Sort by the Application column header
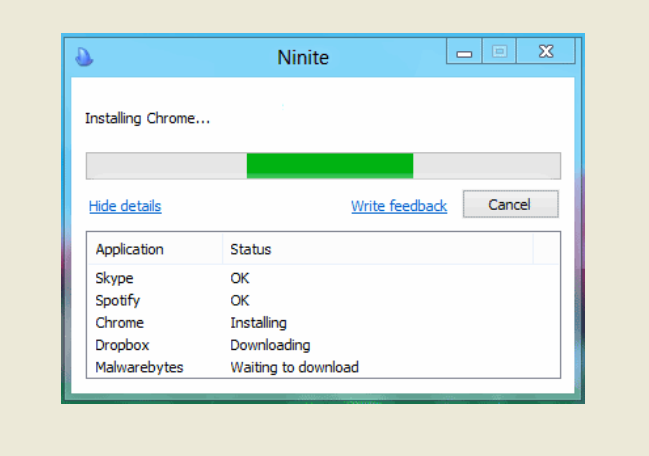 (x=129, y=249)
